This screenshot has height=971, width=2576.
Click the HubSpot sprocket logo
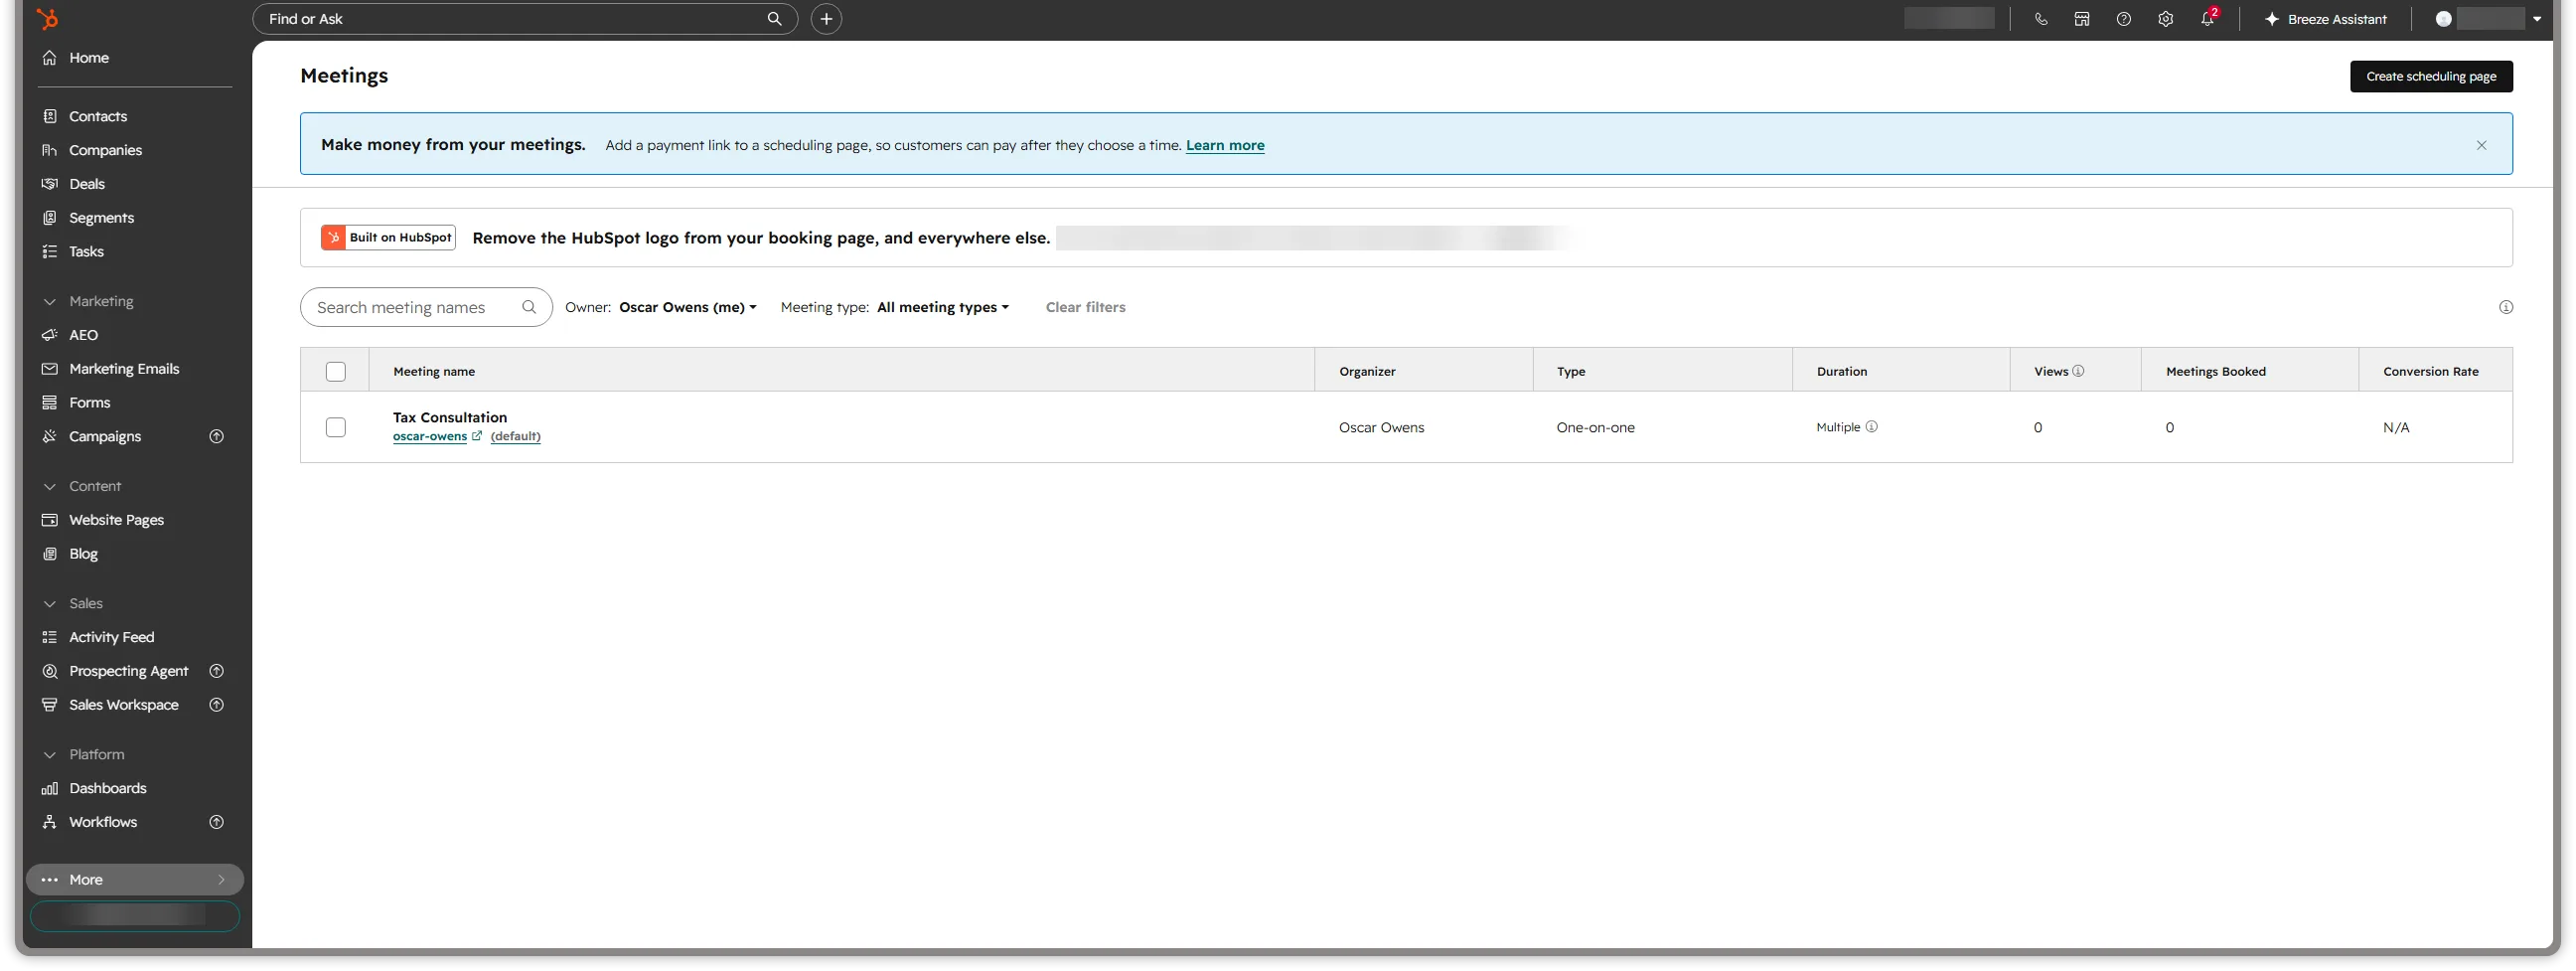point(47,19)
